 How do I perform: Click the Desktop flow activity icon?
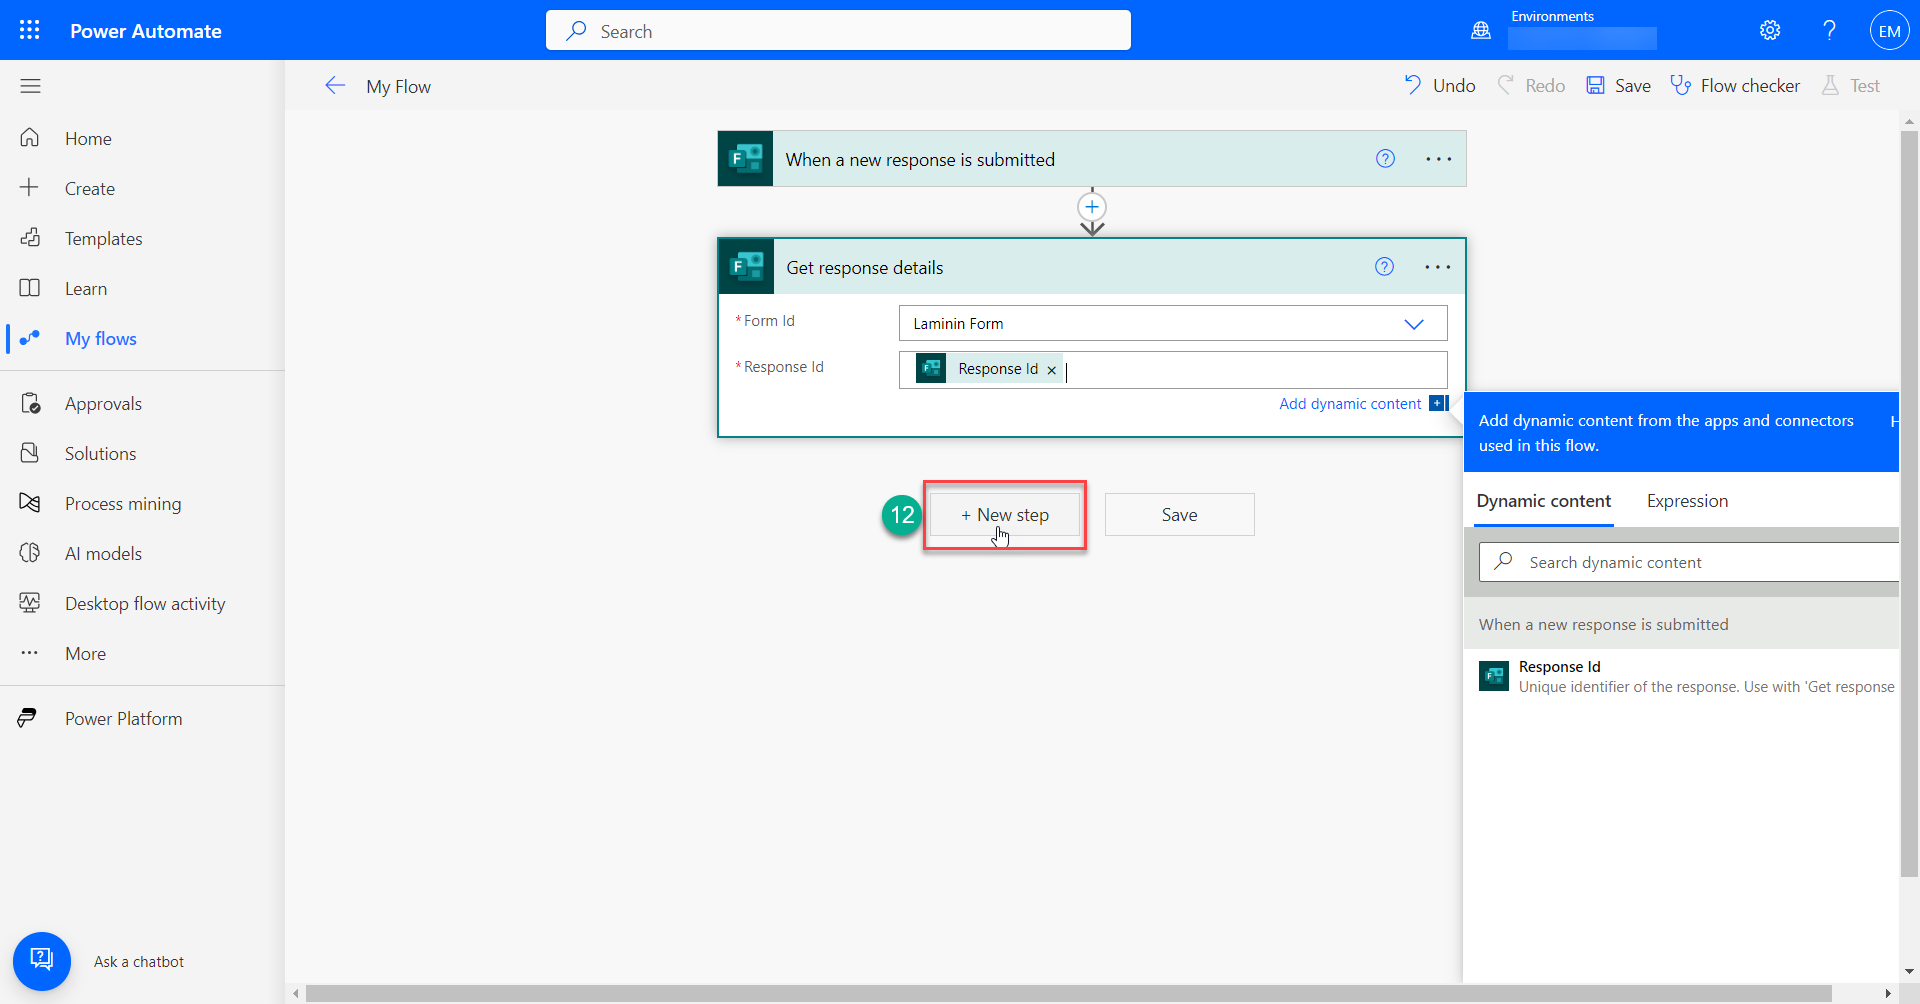30,603
